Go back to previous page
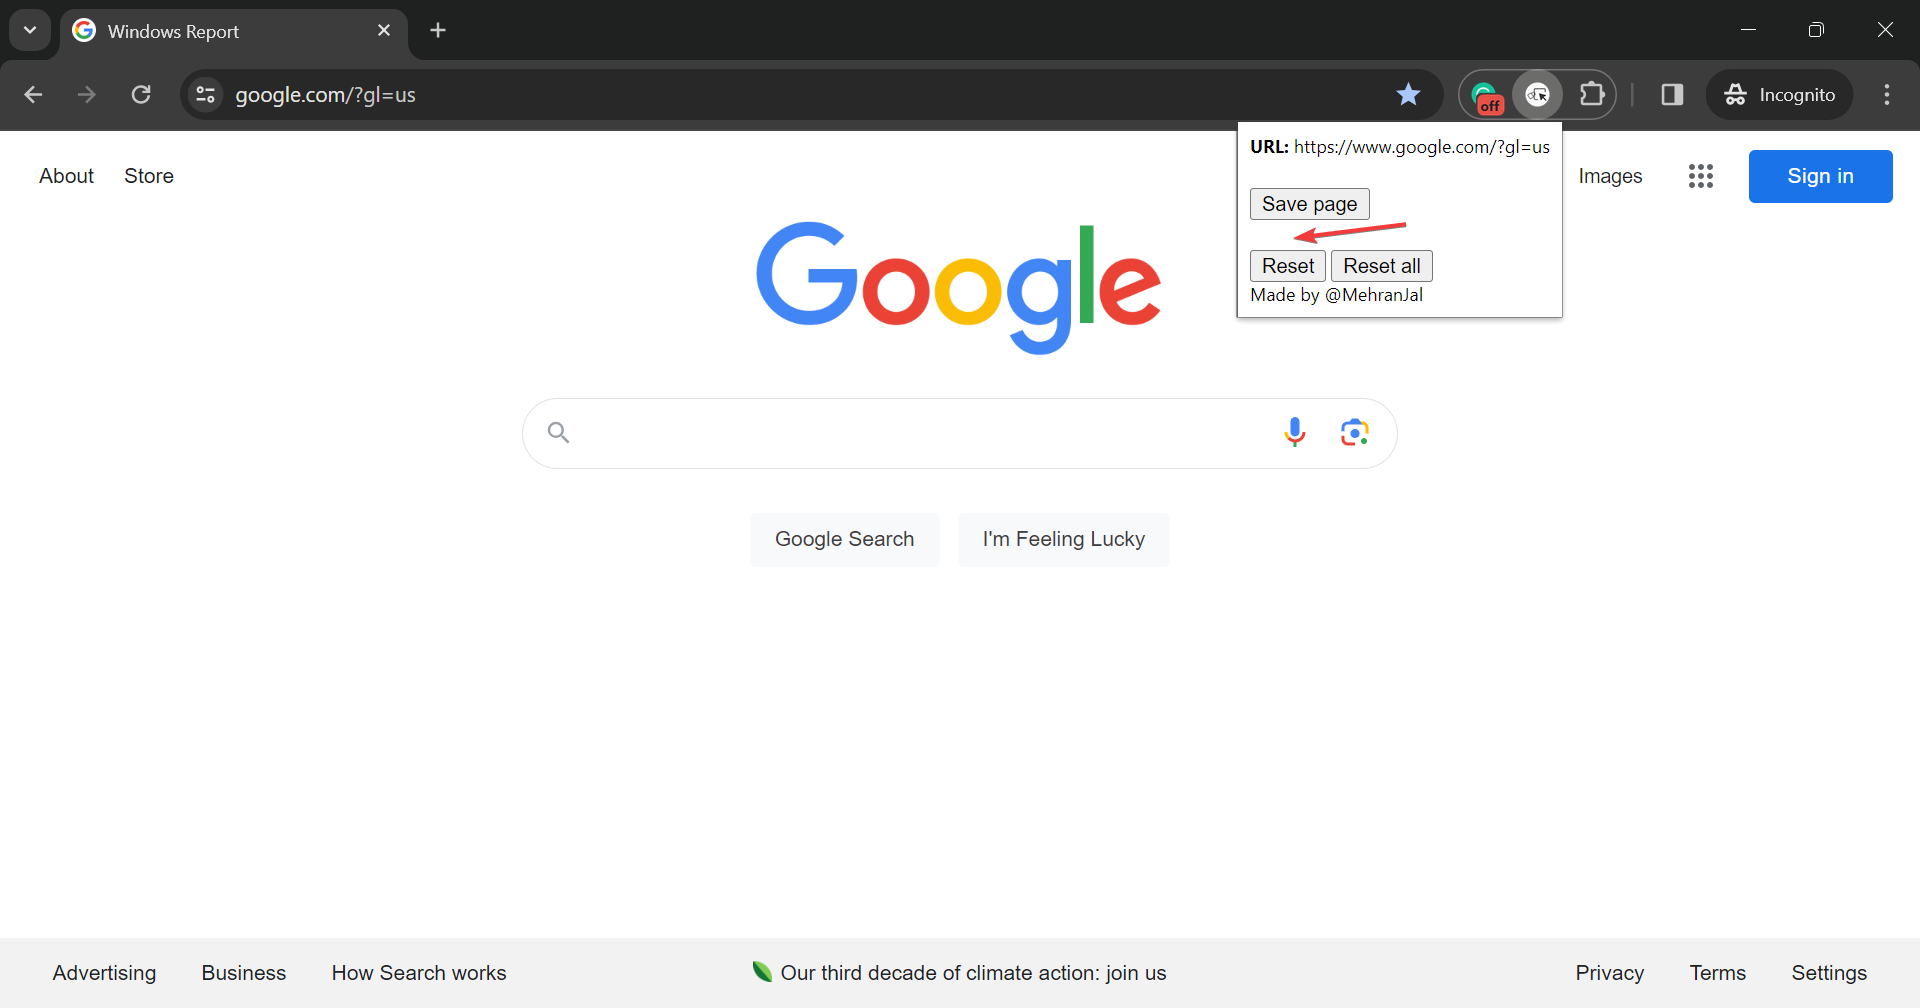The height and width of the screenshot is (1008, 1920). (33, 95)
